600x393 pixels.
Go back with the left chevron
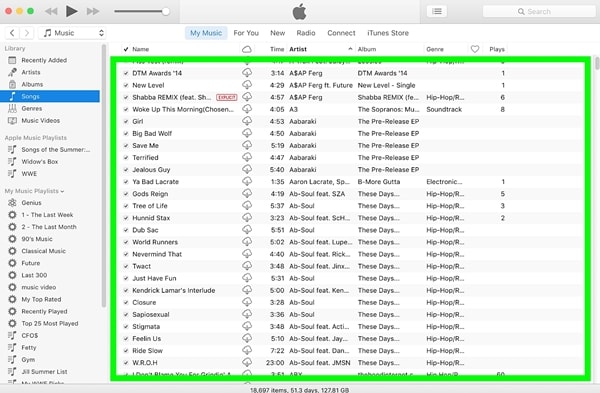[x=12, y=33]
